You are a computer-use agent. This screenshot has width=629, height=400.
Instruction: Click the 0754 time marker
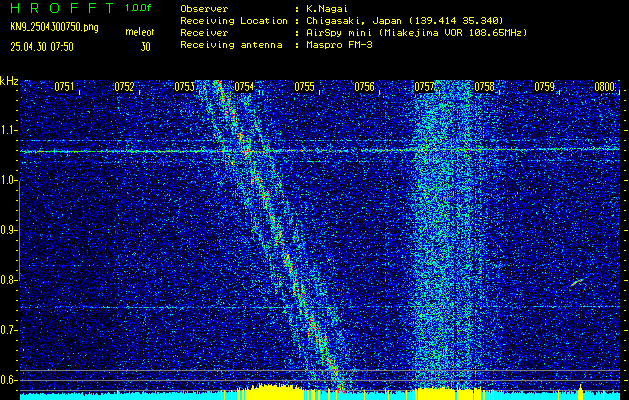[244, 87]
